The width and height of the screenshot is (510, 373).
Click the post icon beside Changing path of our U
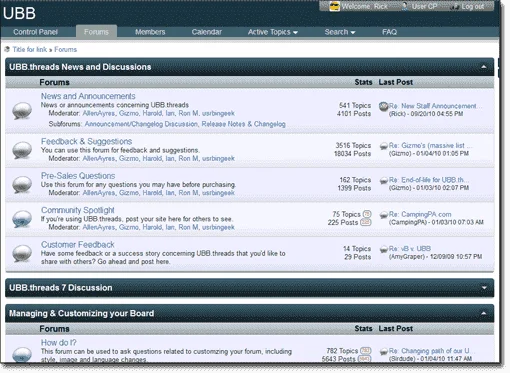[384, 351]
